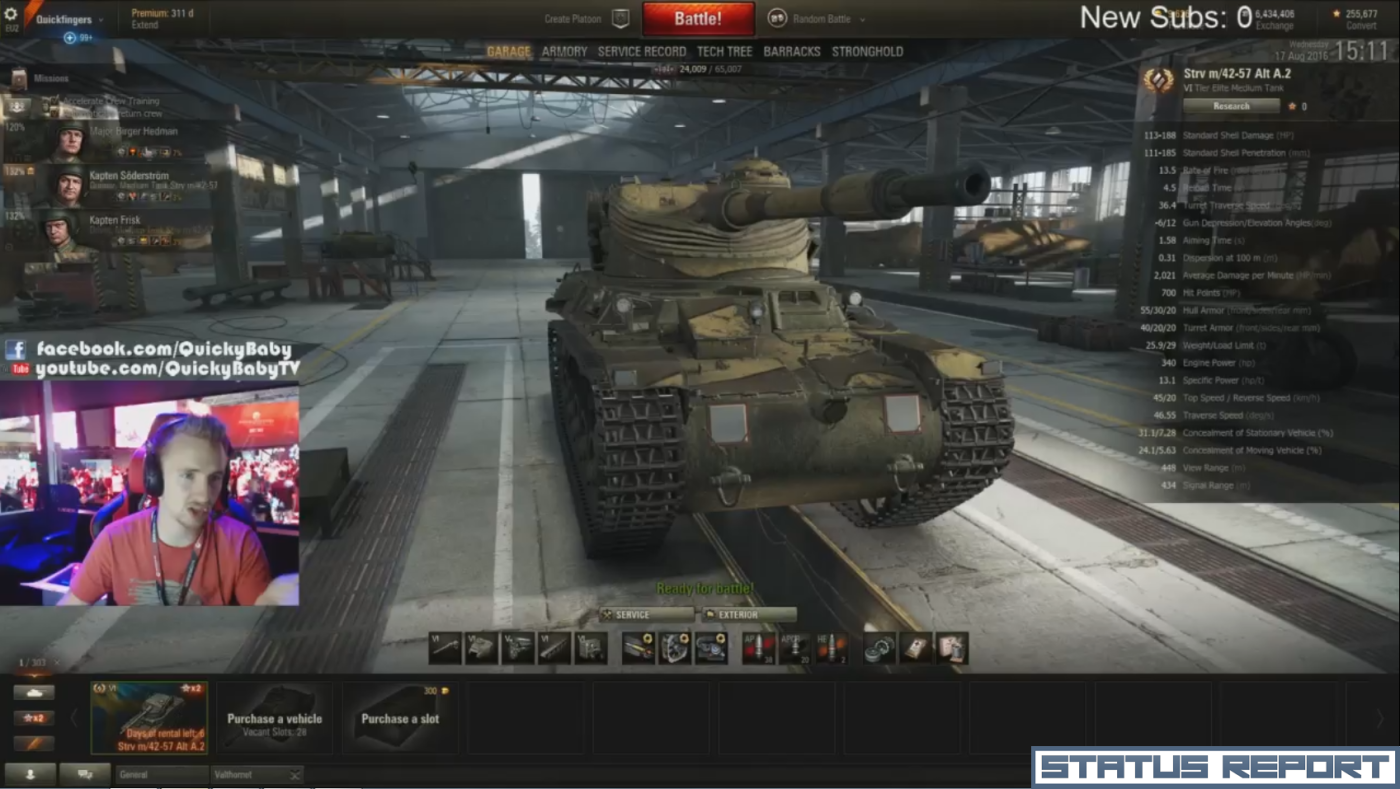Select the Purchase a vehicle slot
Image resolution: width=1400 pixels, height=789 pixels.
coord(274,719)
